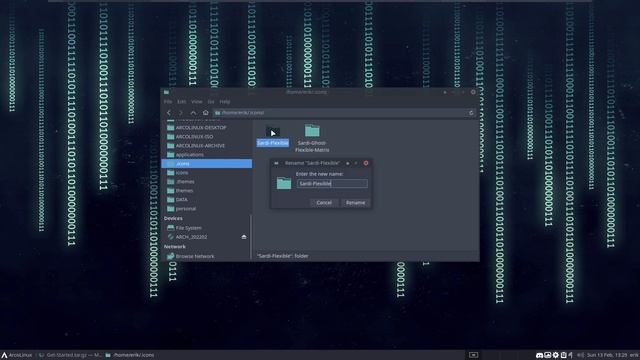
Task: Click the workspace switcher in panel
Action: coord(473,355)
